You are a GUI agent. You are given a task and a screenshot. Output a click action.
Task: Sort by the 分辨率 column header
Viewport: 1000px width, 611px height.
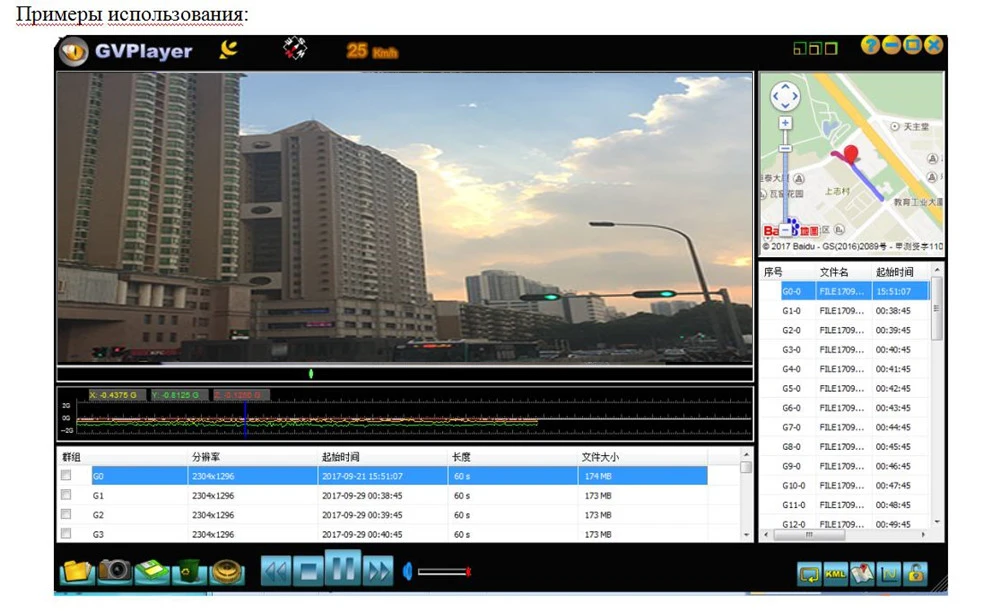[x=253, y=457]
